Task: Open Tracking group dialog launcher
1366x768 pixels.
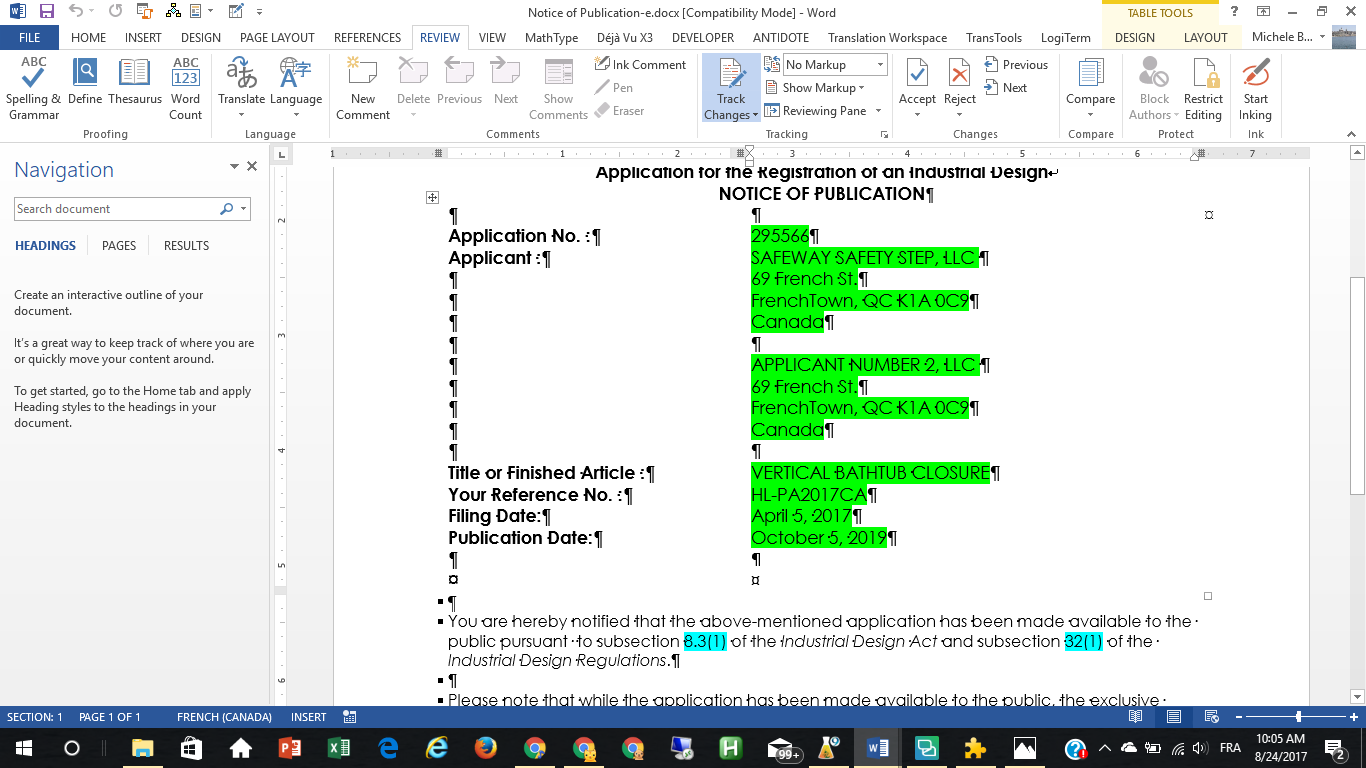Action: [x=884, y=134]
